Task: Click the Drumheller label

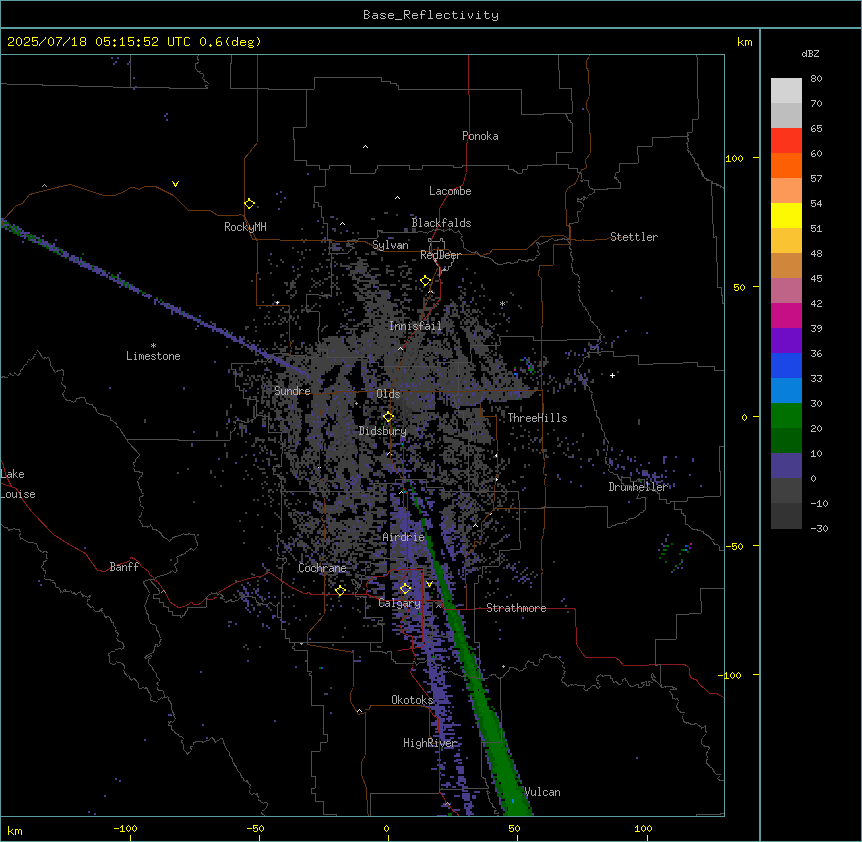Action: point(639,487)
